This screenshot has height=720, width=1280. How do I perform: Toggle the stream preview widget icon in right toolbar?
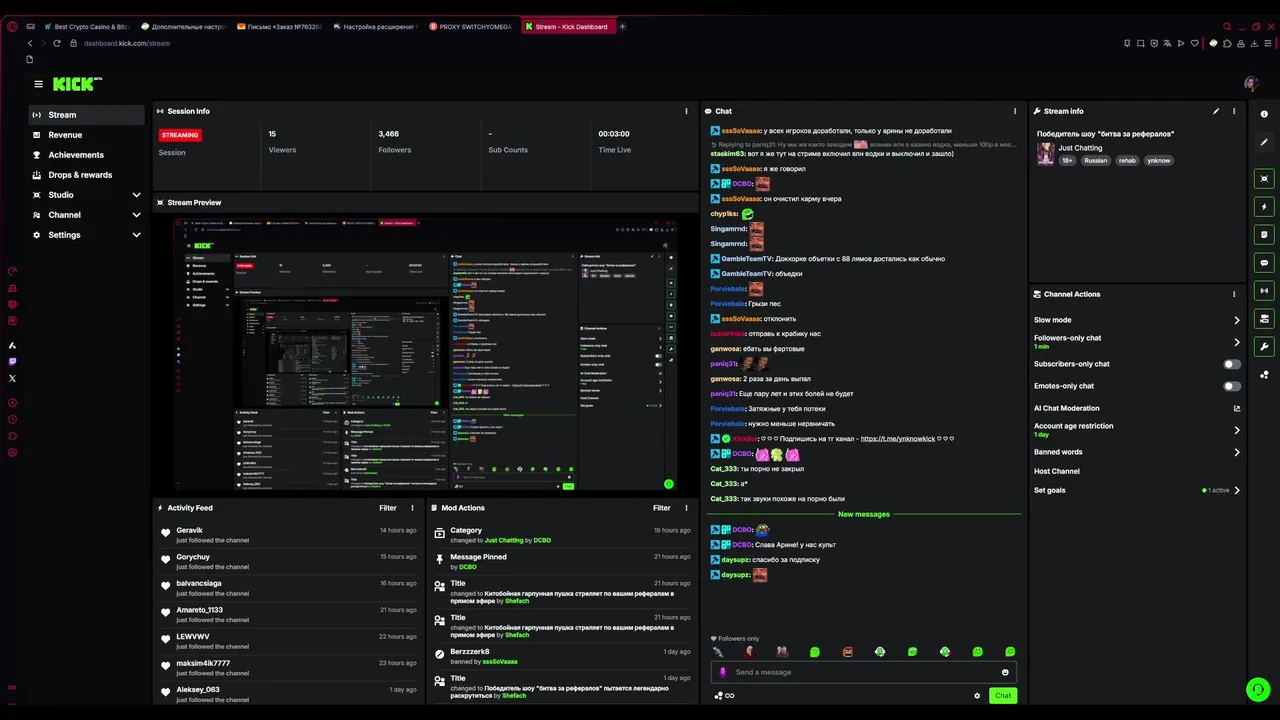(1264, 179)
